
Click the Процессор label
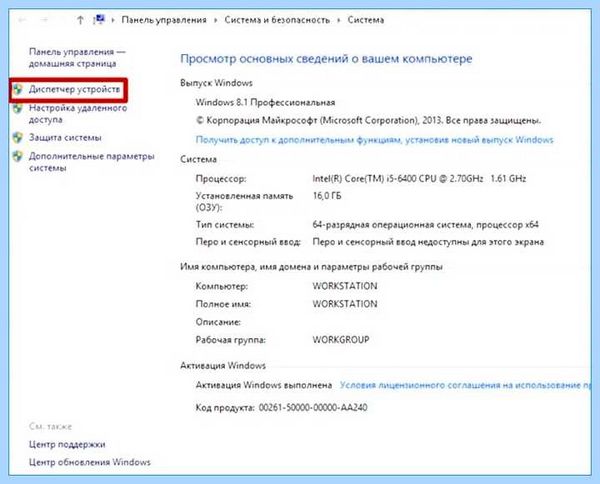tap(221, 179)
